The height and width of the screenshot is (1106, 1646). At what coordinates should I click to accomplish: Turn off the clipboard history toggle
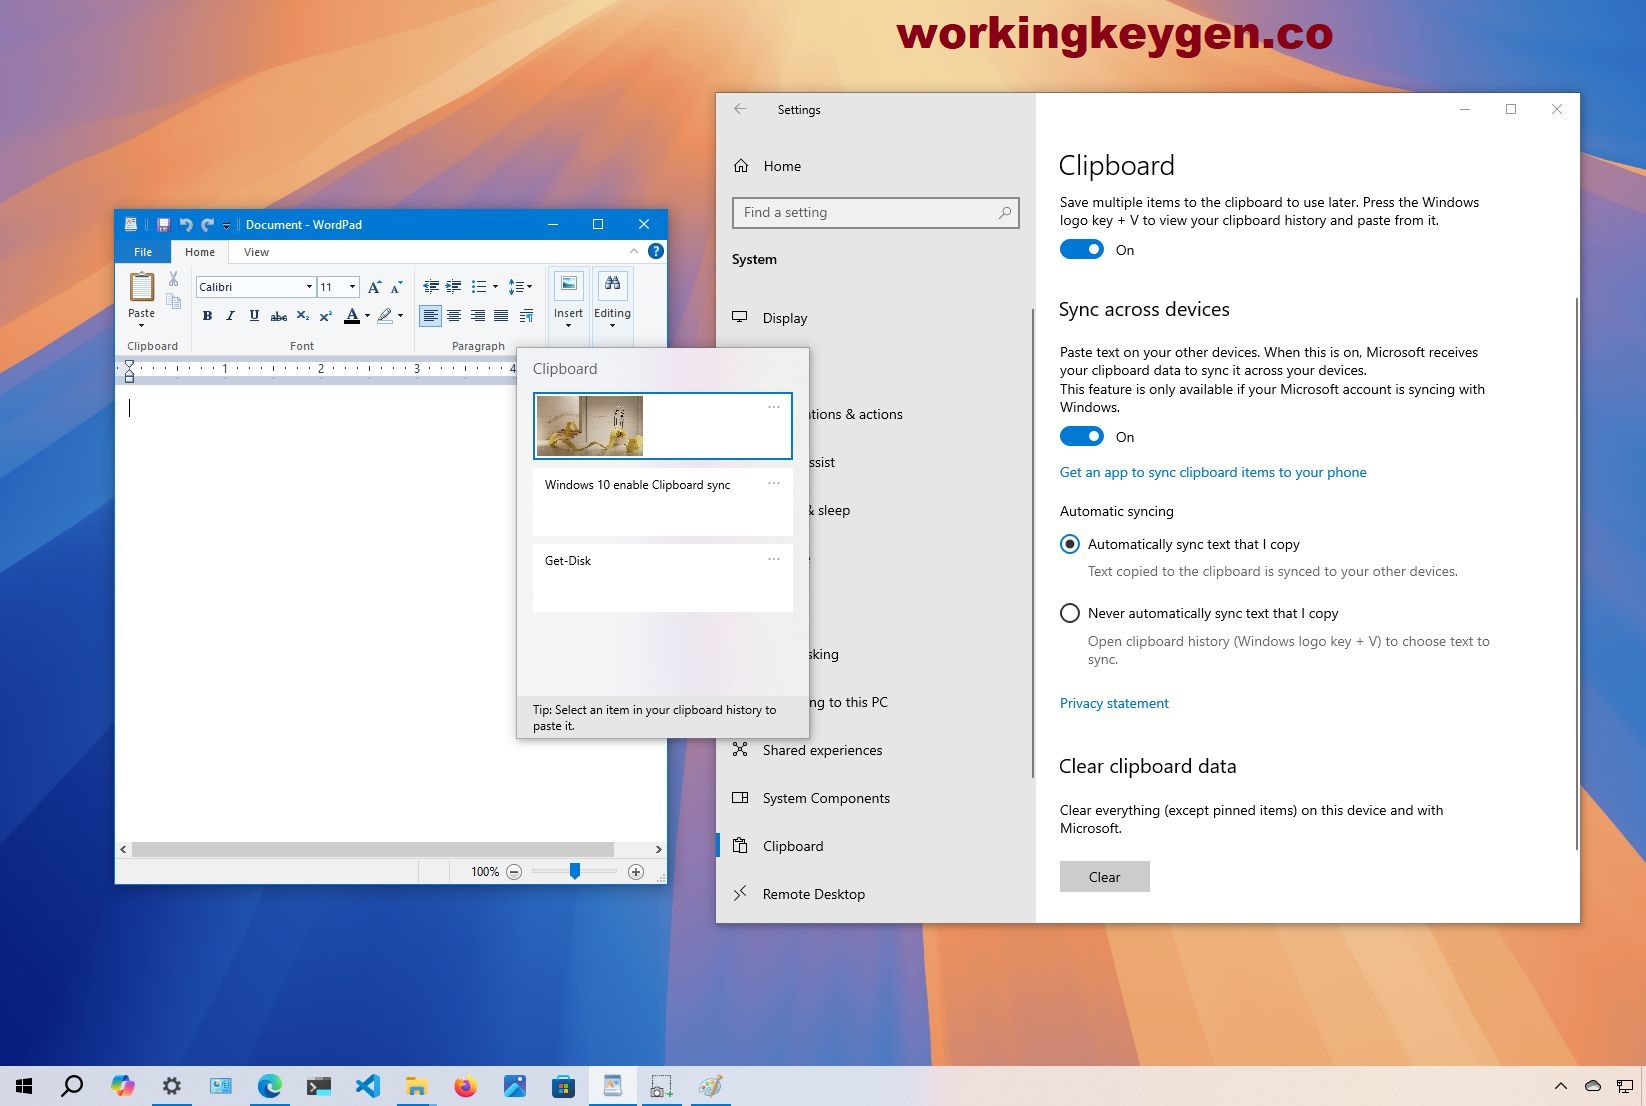(1082, 249)
